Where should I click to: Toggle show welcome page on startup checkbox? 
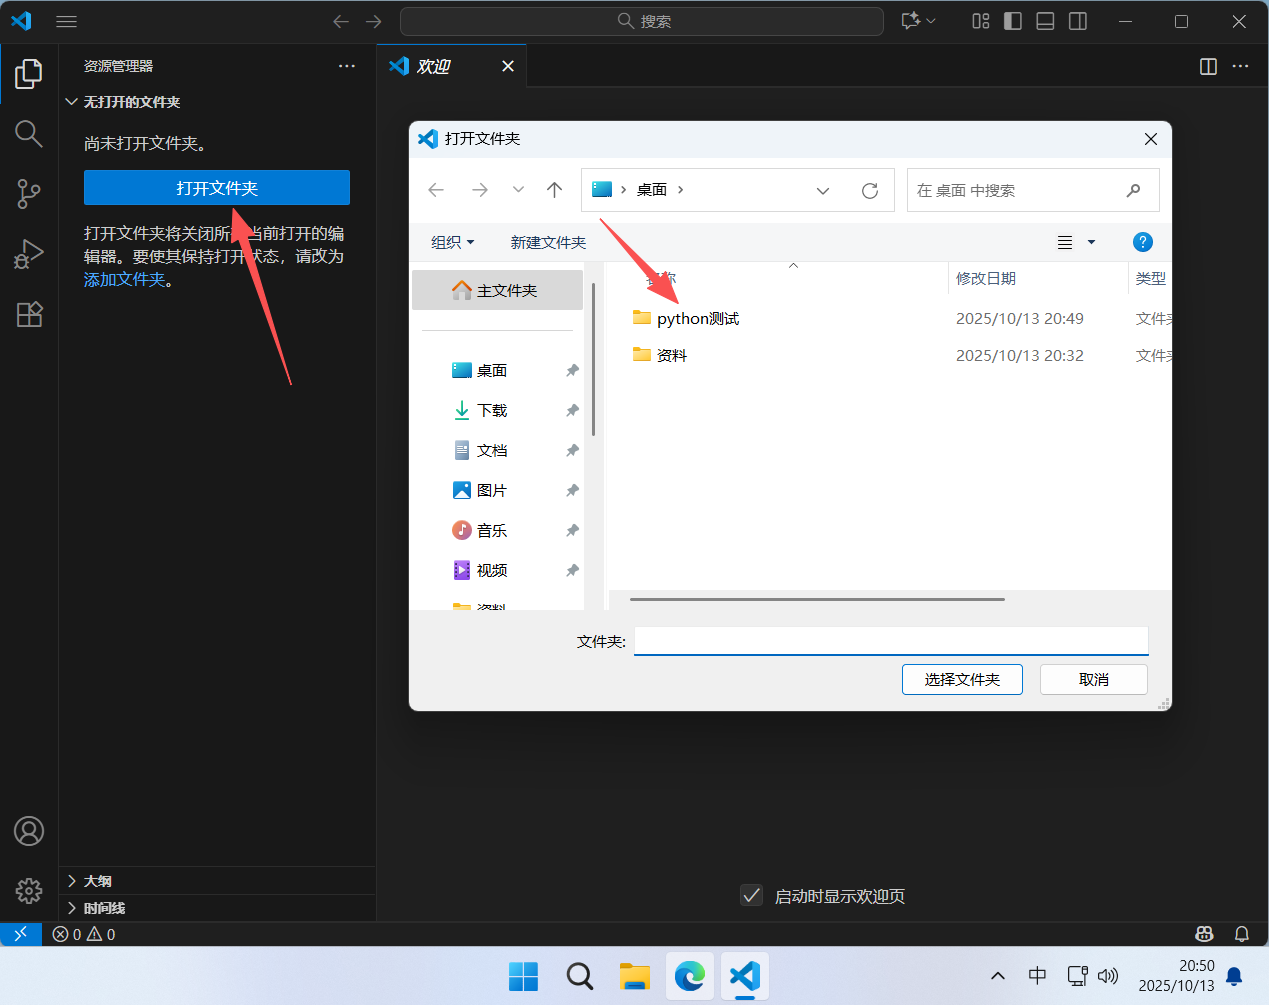click(752, 895)
